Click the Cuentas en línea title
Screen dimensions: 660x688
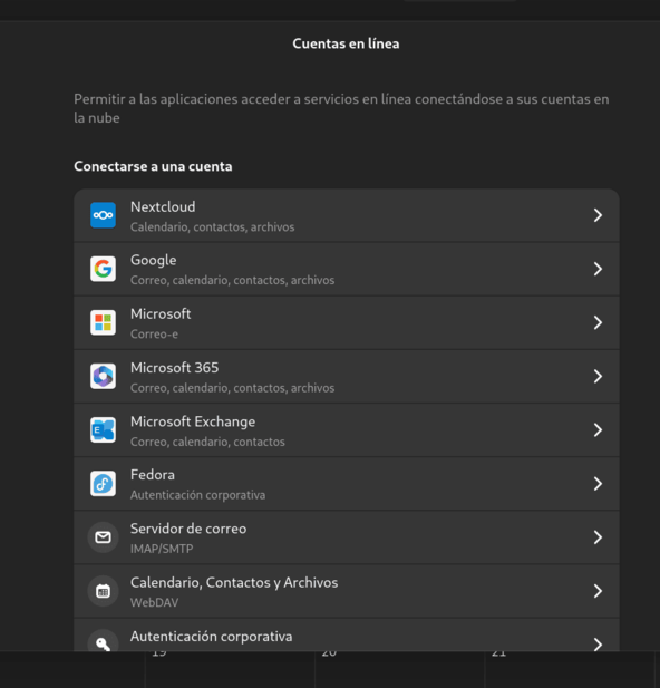pos(346,43)
